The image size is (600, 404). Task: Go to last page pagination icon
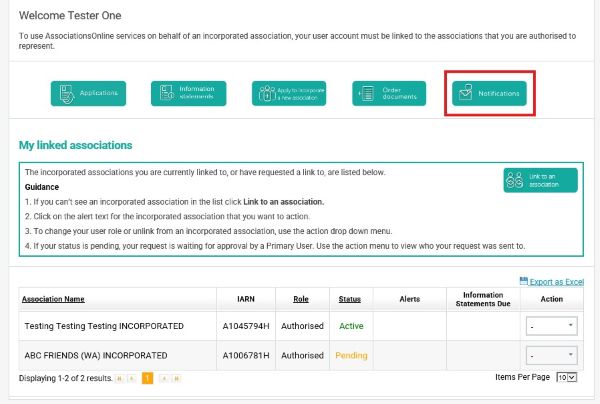point(176,378)
